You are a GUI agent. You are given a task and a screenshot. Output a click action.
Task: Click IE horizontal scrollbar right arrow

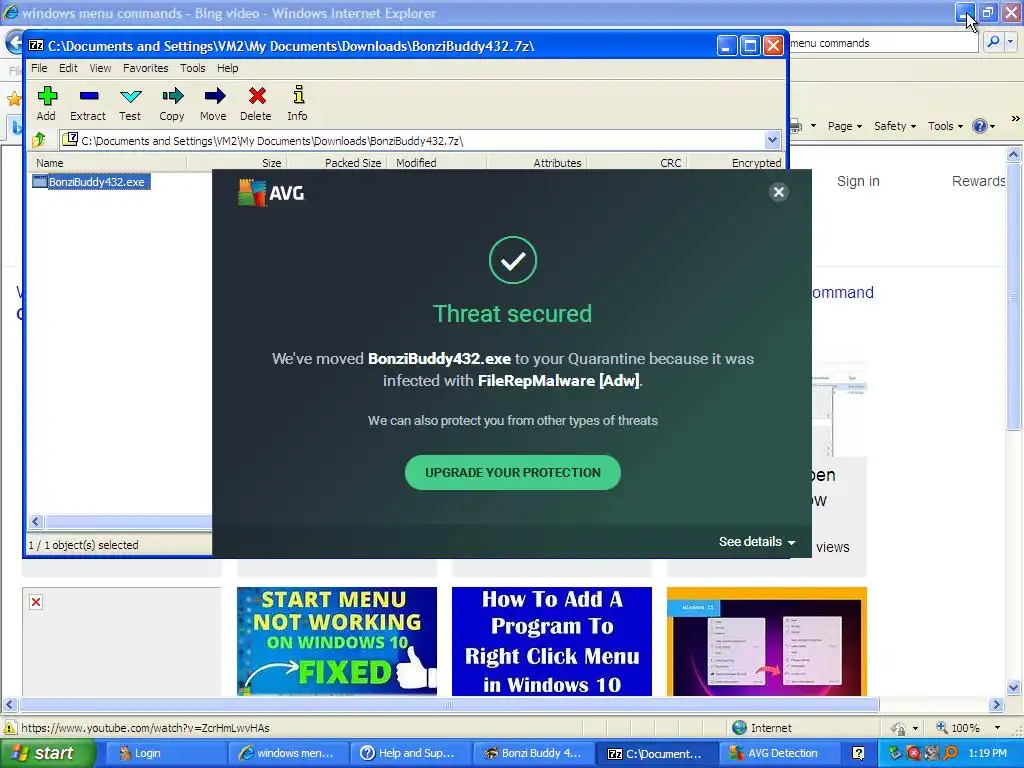(997, 705)
